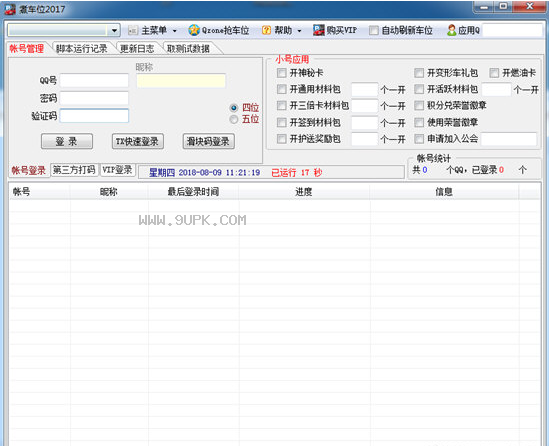Open the account combo box dropdown
The image size is (549, 446).
point(114,30)
